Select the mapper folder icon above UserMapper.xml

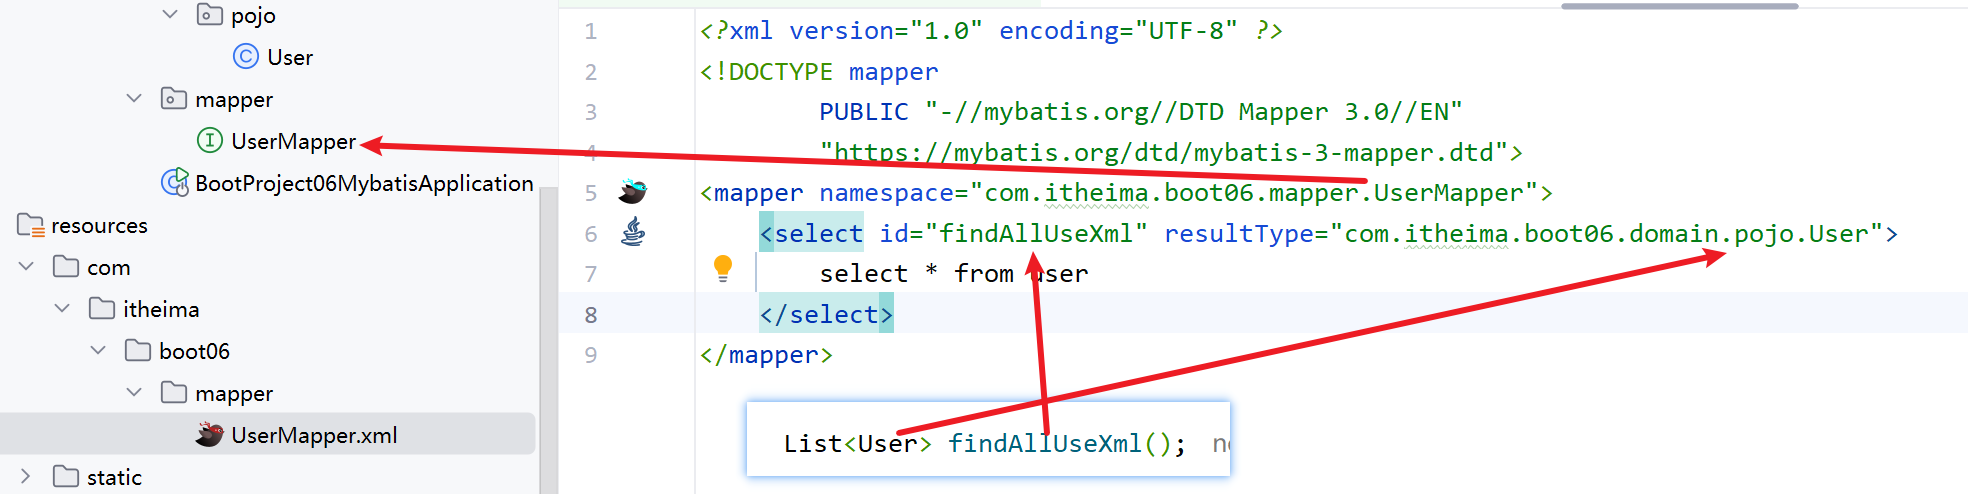pyautogui.click(x=174, y=392)
